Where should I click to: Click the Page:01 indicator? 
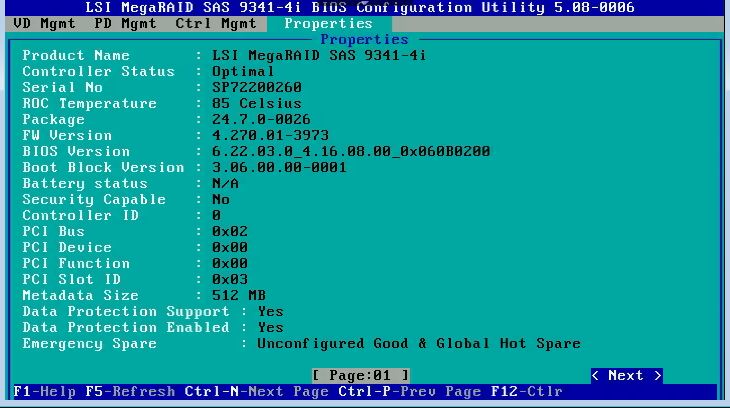[360, 375]
